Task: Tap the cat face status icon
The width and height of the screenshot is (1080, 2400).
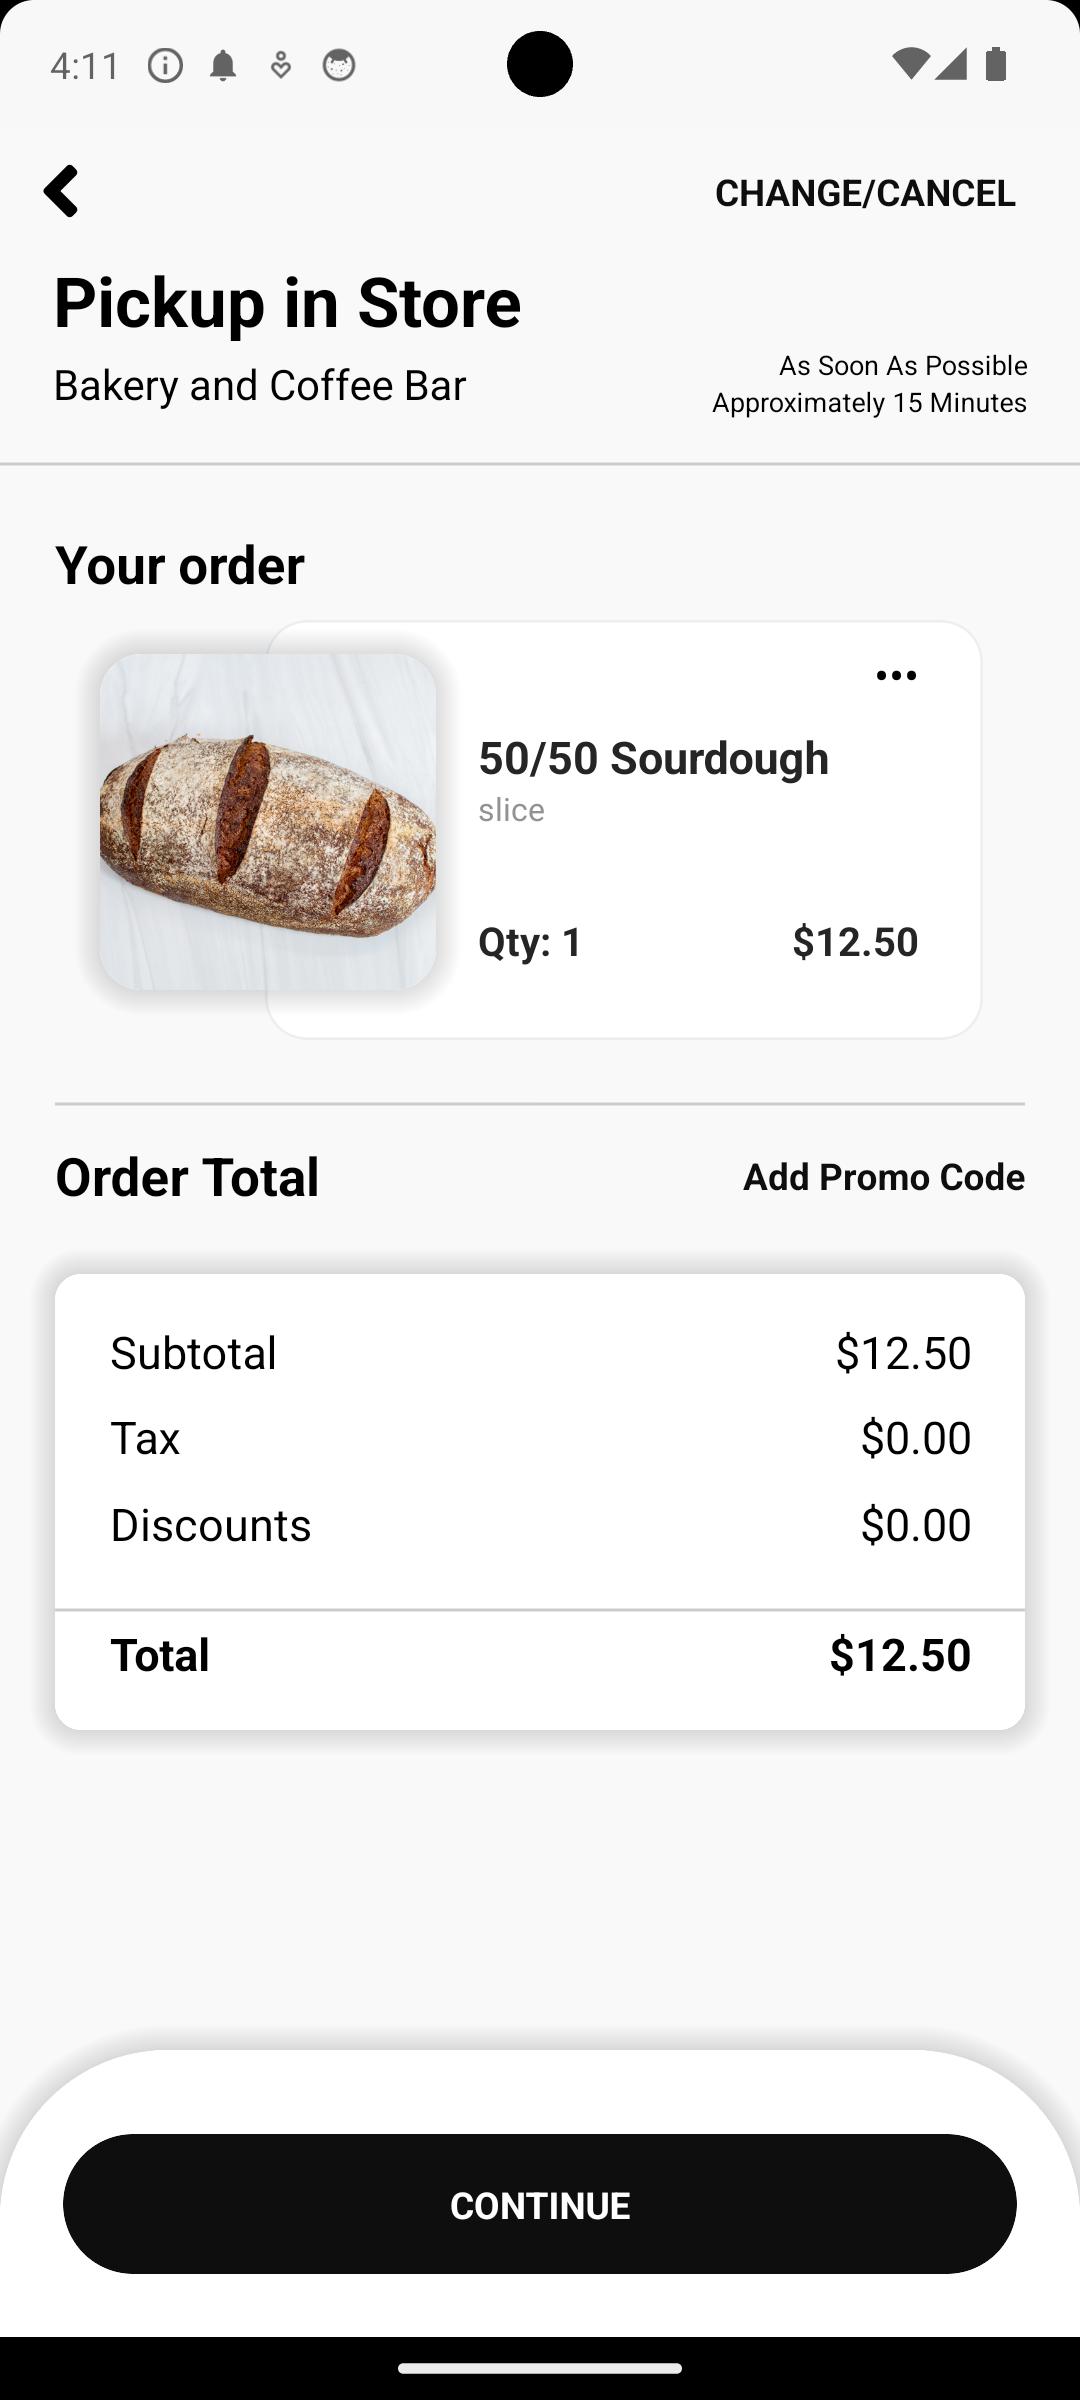Action: click(339, 66)
